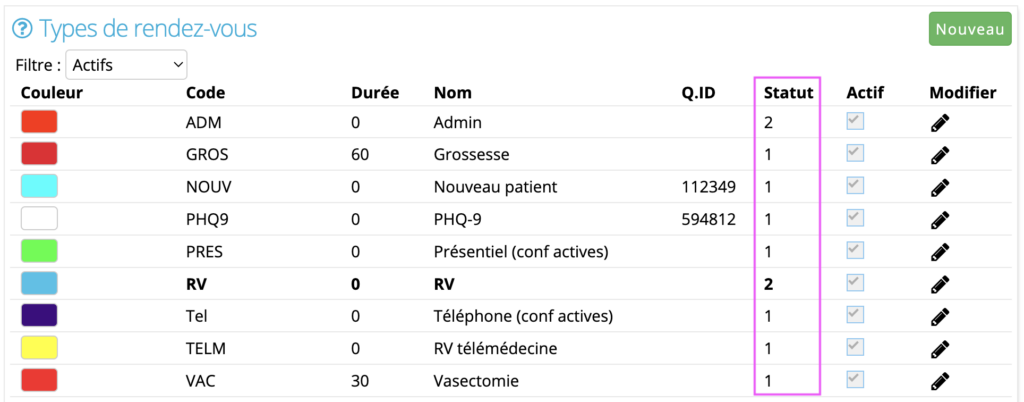
Task: Create a new type with Nouveau button
Action: [x=970, y=29]
